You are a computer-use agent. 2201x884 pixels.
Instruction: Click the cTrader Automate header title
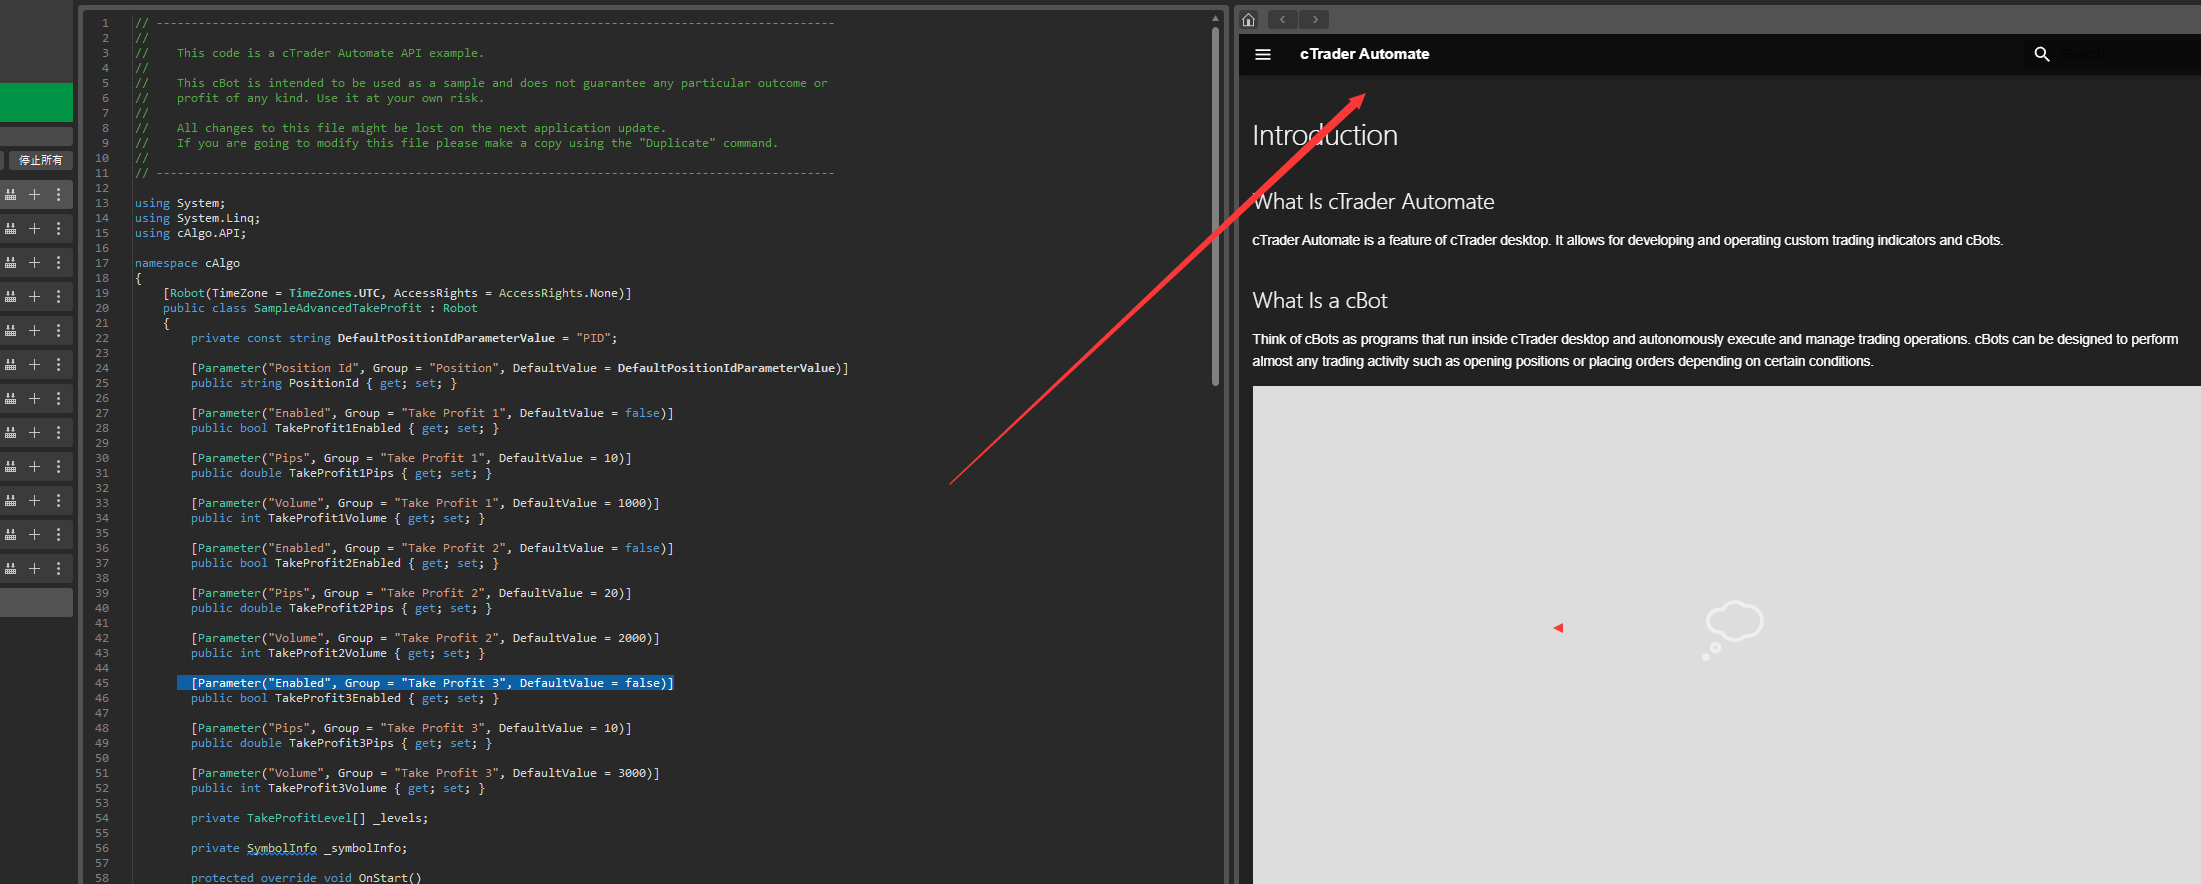[1364, 55]
